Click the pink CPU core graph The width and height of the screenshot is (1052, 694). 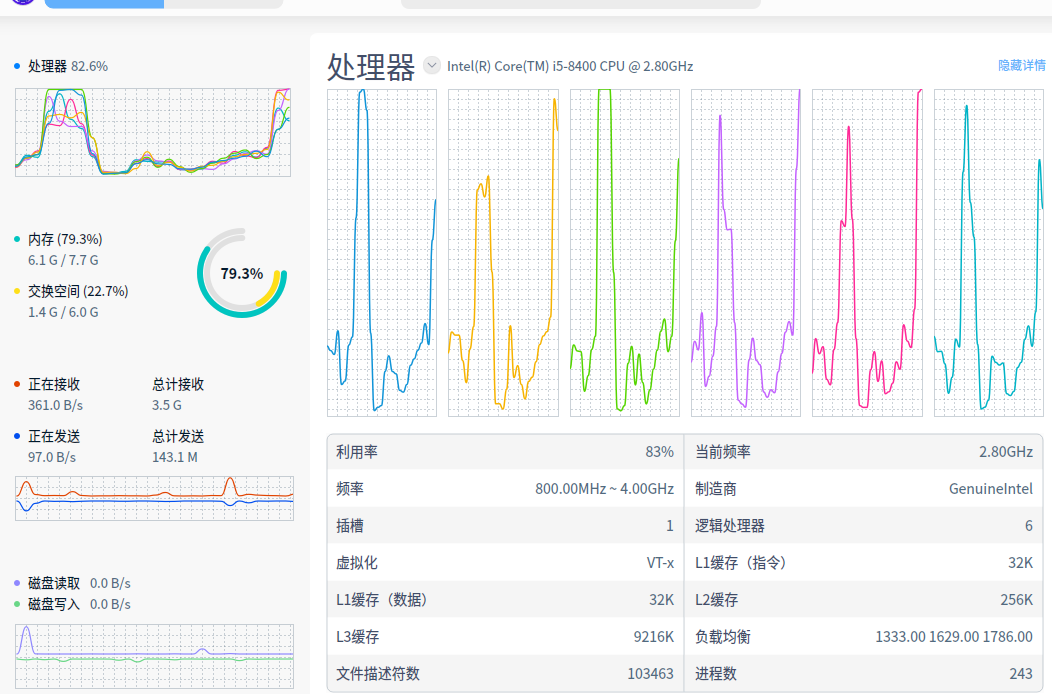(x=867, y=252)
